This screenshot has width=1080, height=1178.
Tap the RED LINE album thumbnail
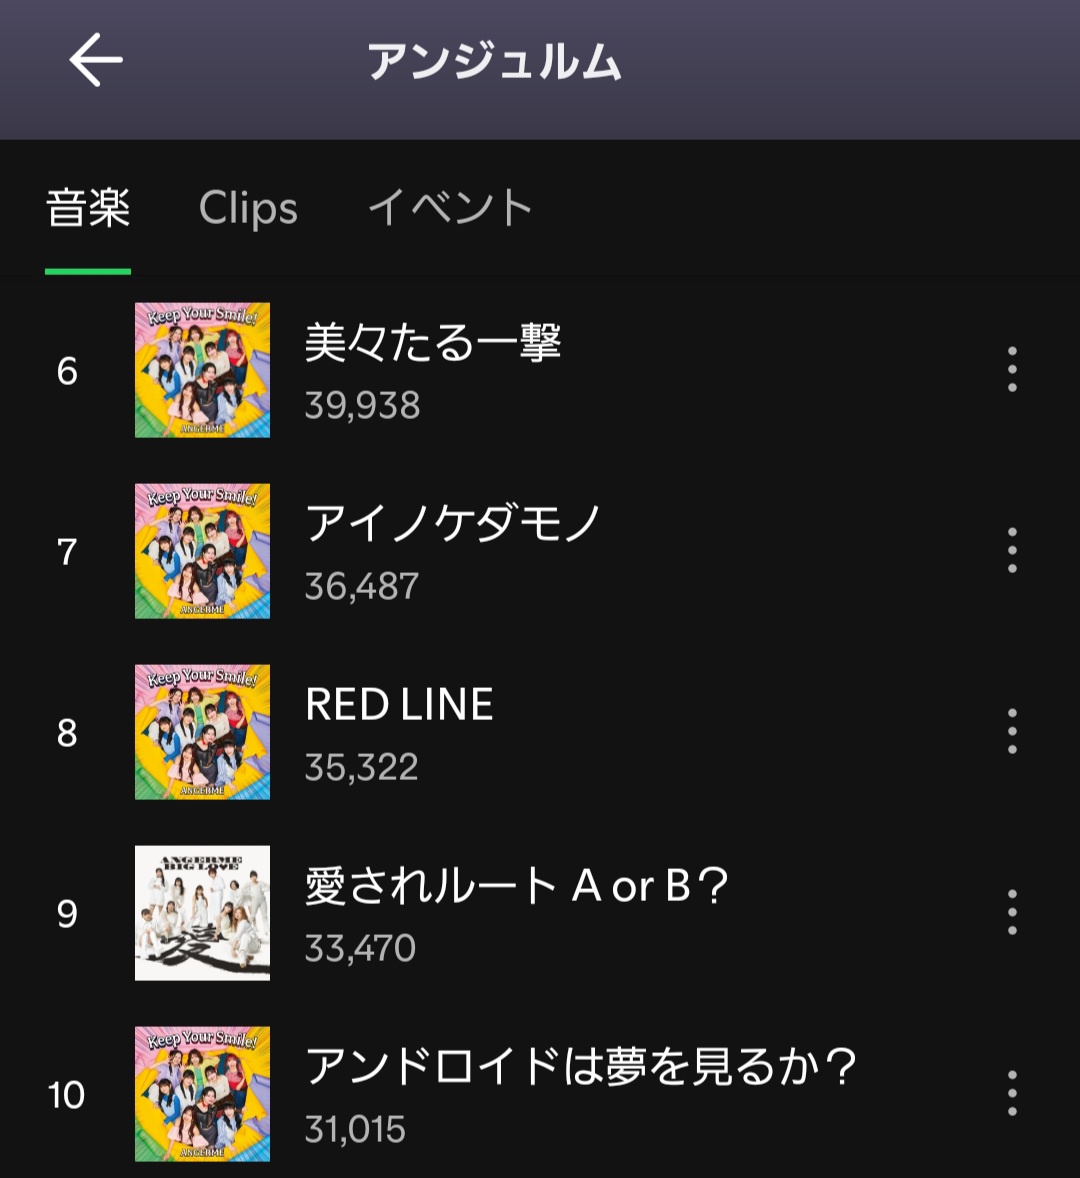click(202, 732)
